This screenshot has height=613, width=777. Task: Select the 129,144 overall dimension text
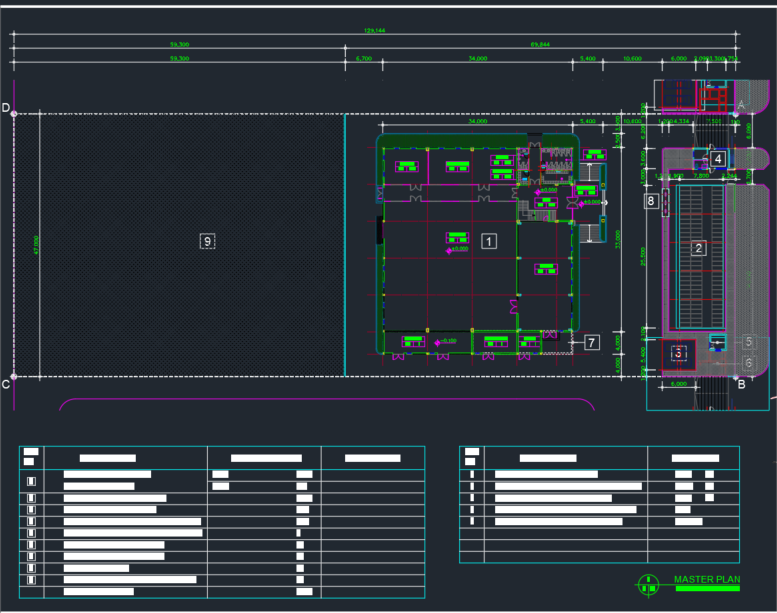pos(375,31)
